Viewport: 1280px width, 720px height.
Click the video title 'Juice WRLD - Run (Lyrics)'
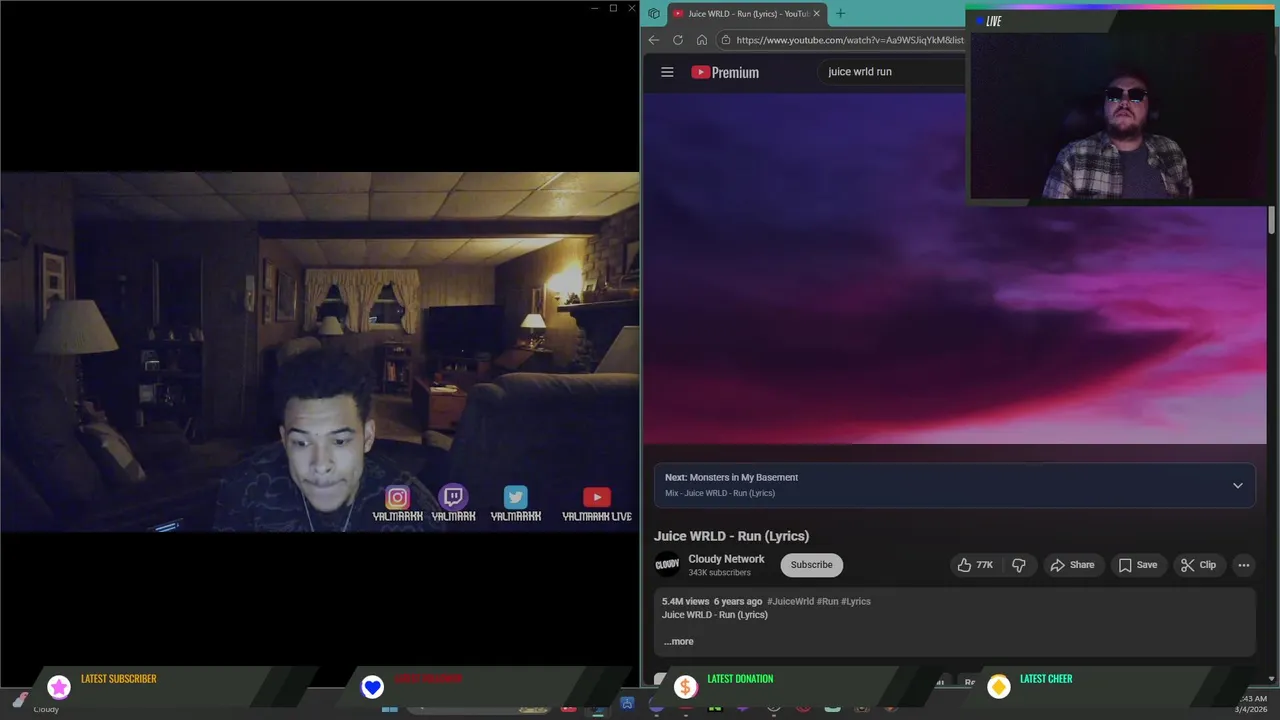(731, 536)
